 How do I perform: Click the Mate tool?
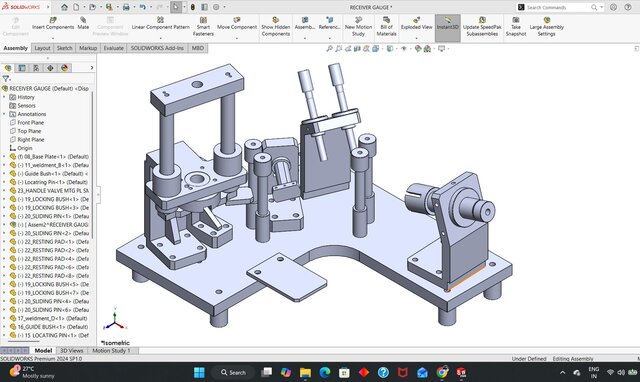coord(83,23)
